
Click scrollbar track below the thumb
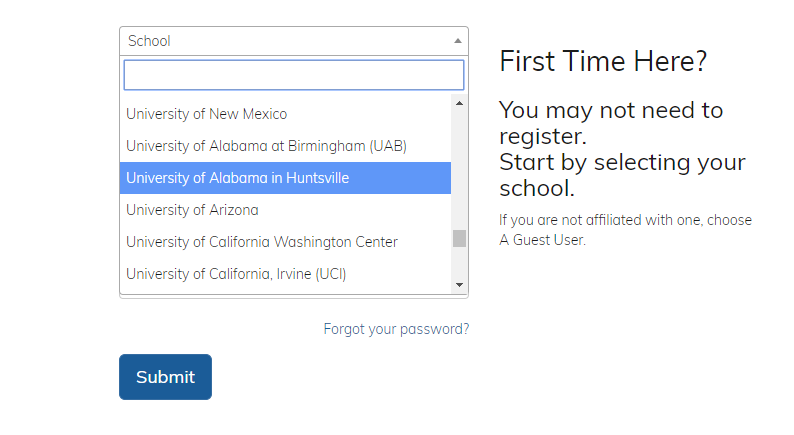pyautogui.click(x=459, y=262)
